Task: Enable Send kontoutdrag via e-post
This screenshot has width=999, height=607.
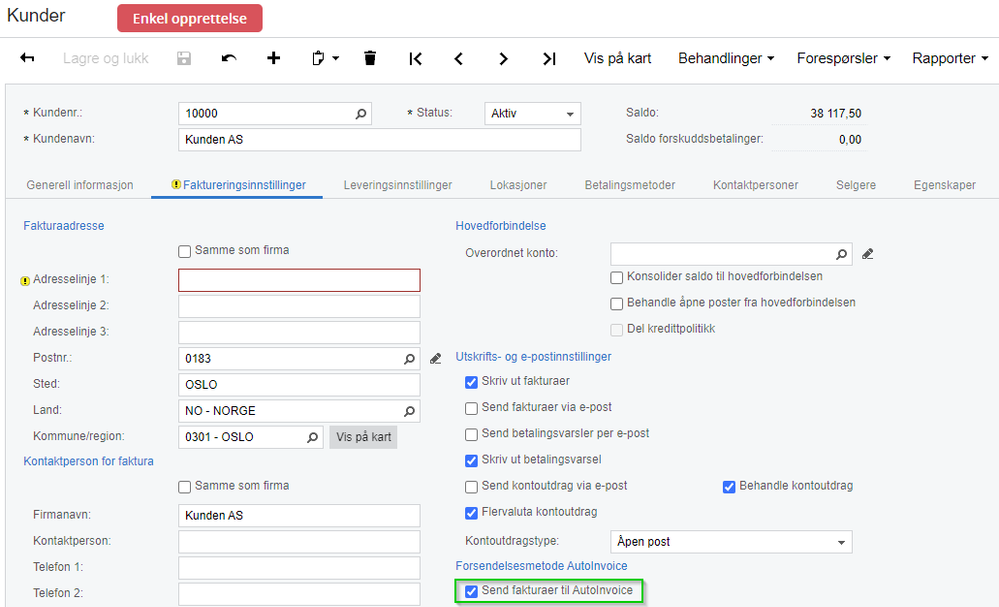Action: (x=471, y=487)
